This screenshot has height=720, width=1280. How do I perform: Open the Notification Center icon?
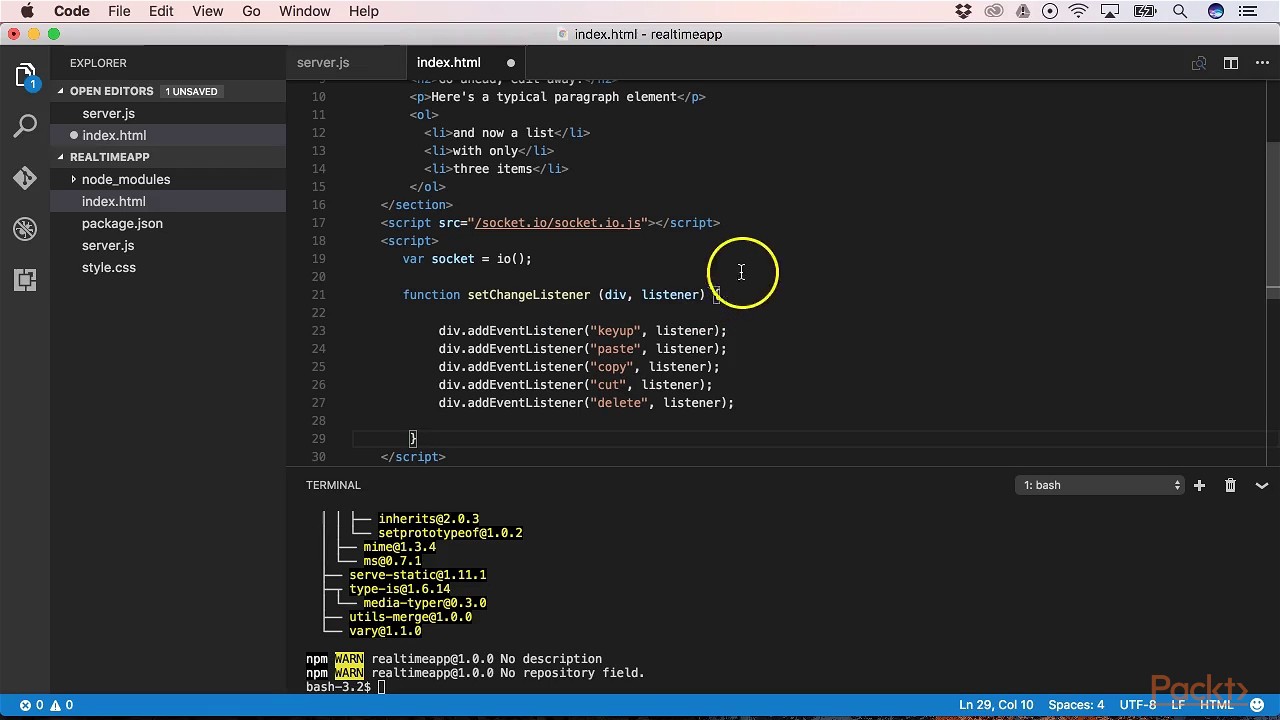click(1247, 11)
